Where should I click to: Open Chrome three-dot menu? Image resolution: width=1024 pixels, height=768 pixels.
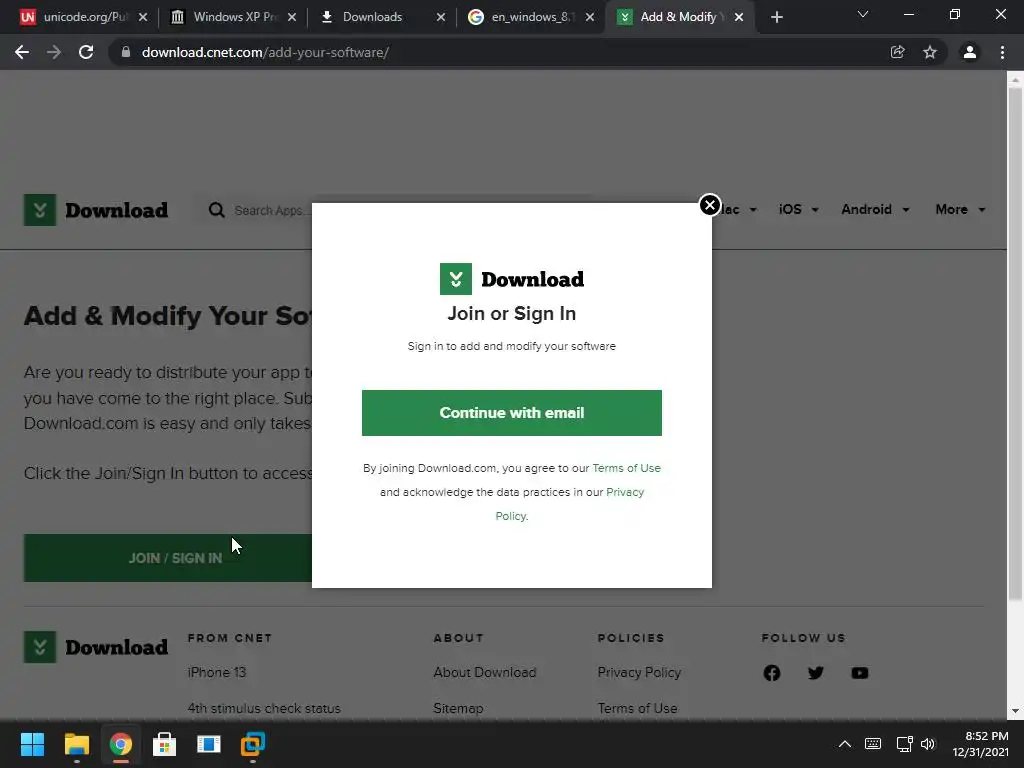pos(1002,52)
